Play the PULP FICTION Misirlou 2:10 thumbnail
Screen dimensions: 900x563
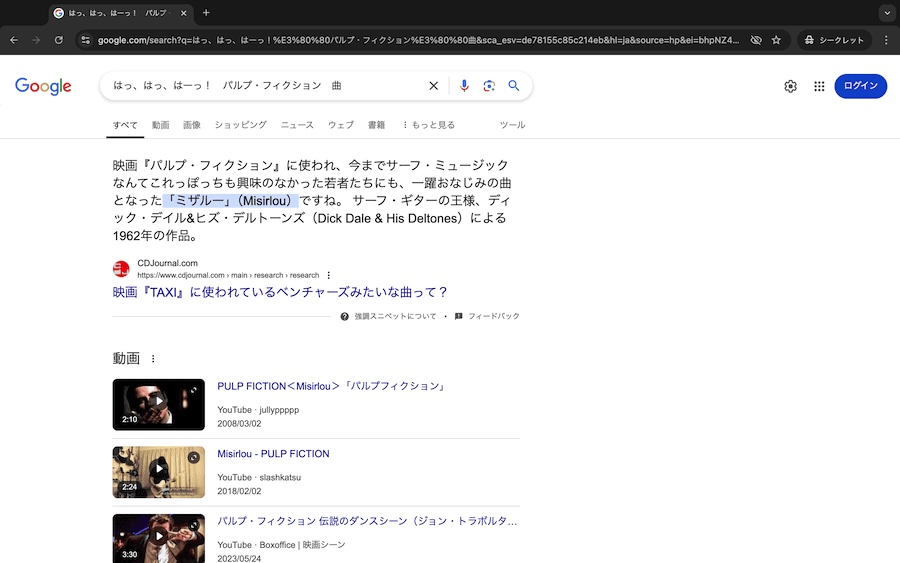coord(158,405)
